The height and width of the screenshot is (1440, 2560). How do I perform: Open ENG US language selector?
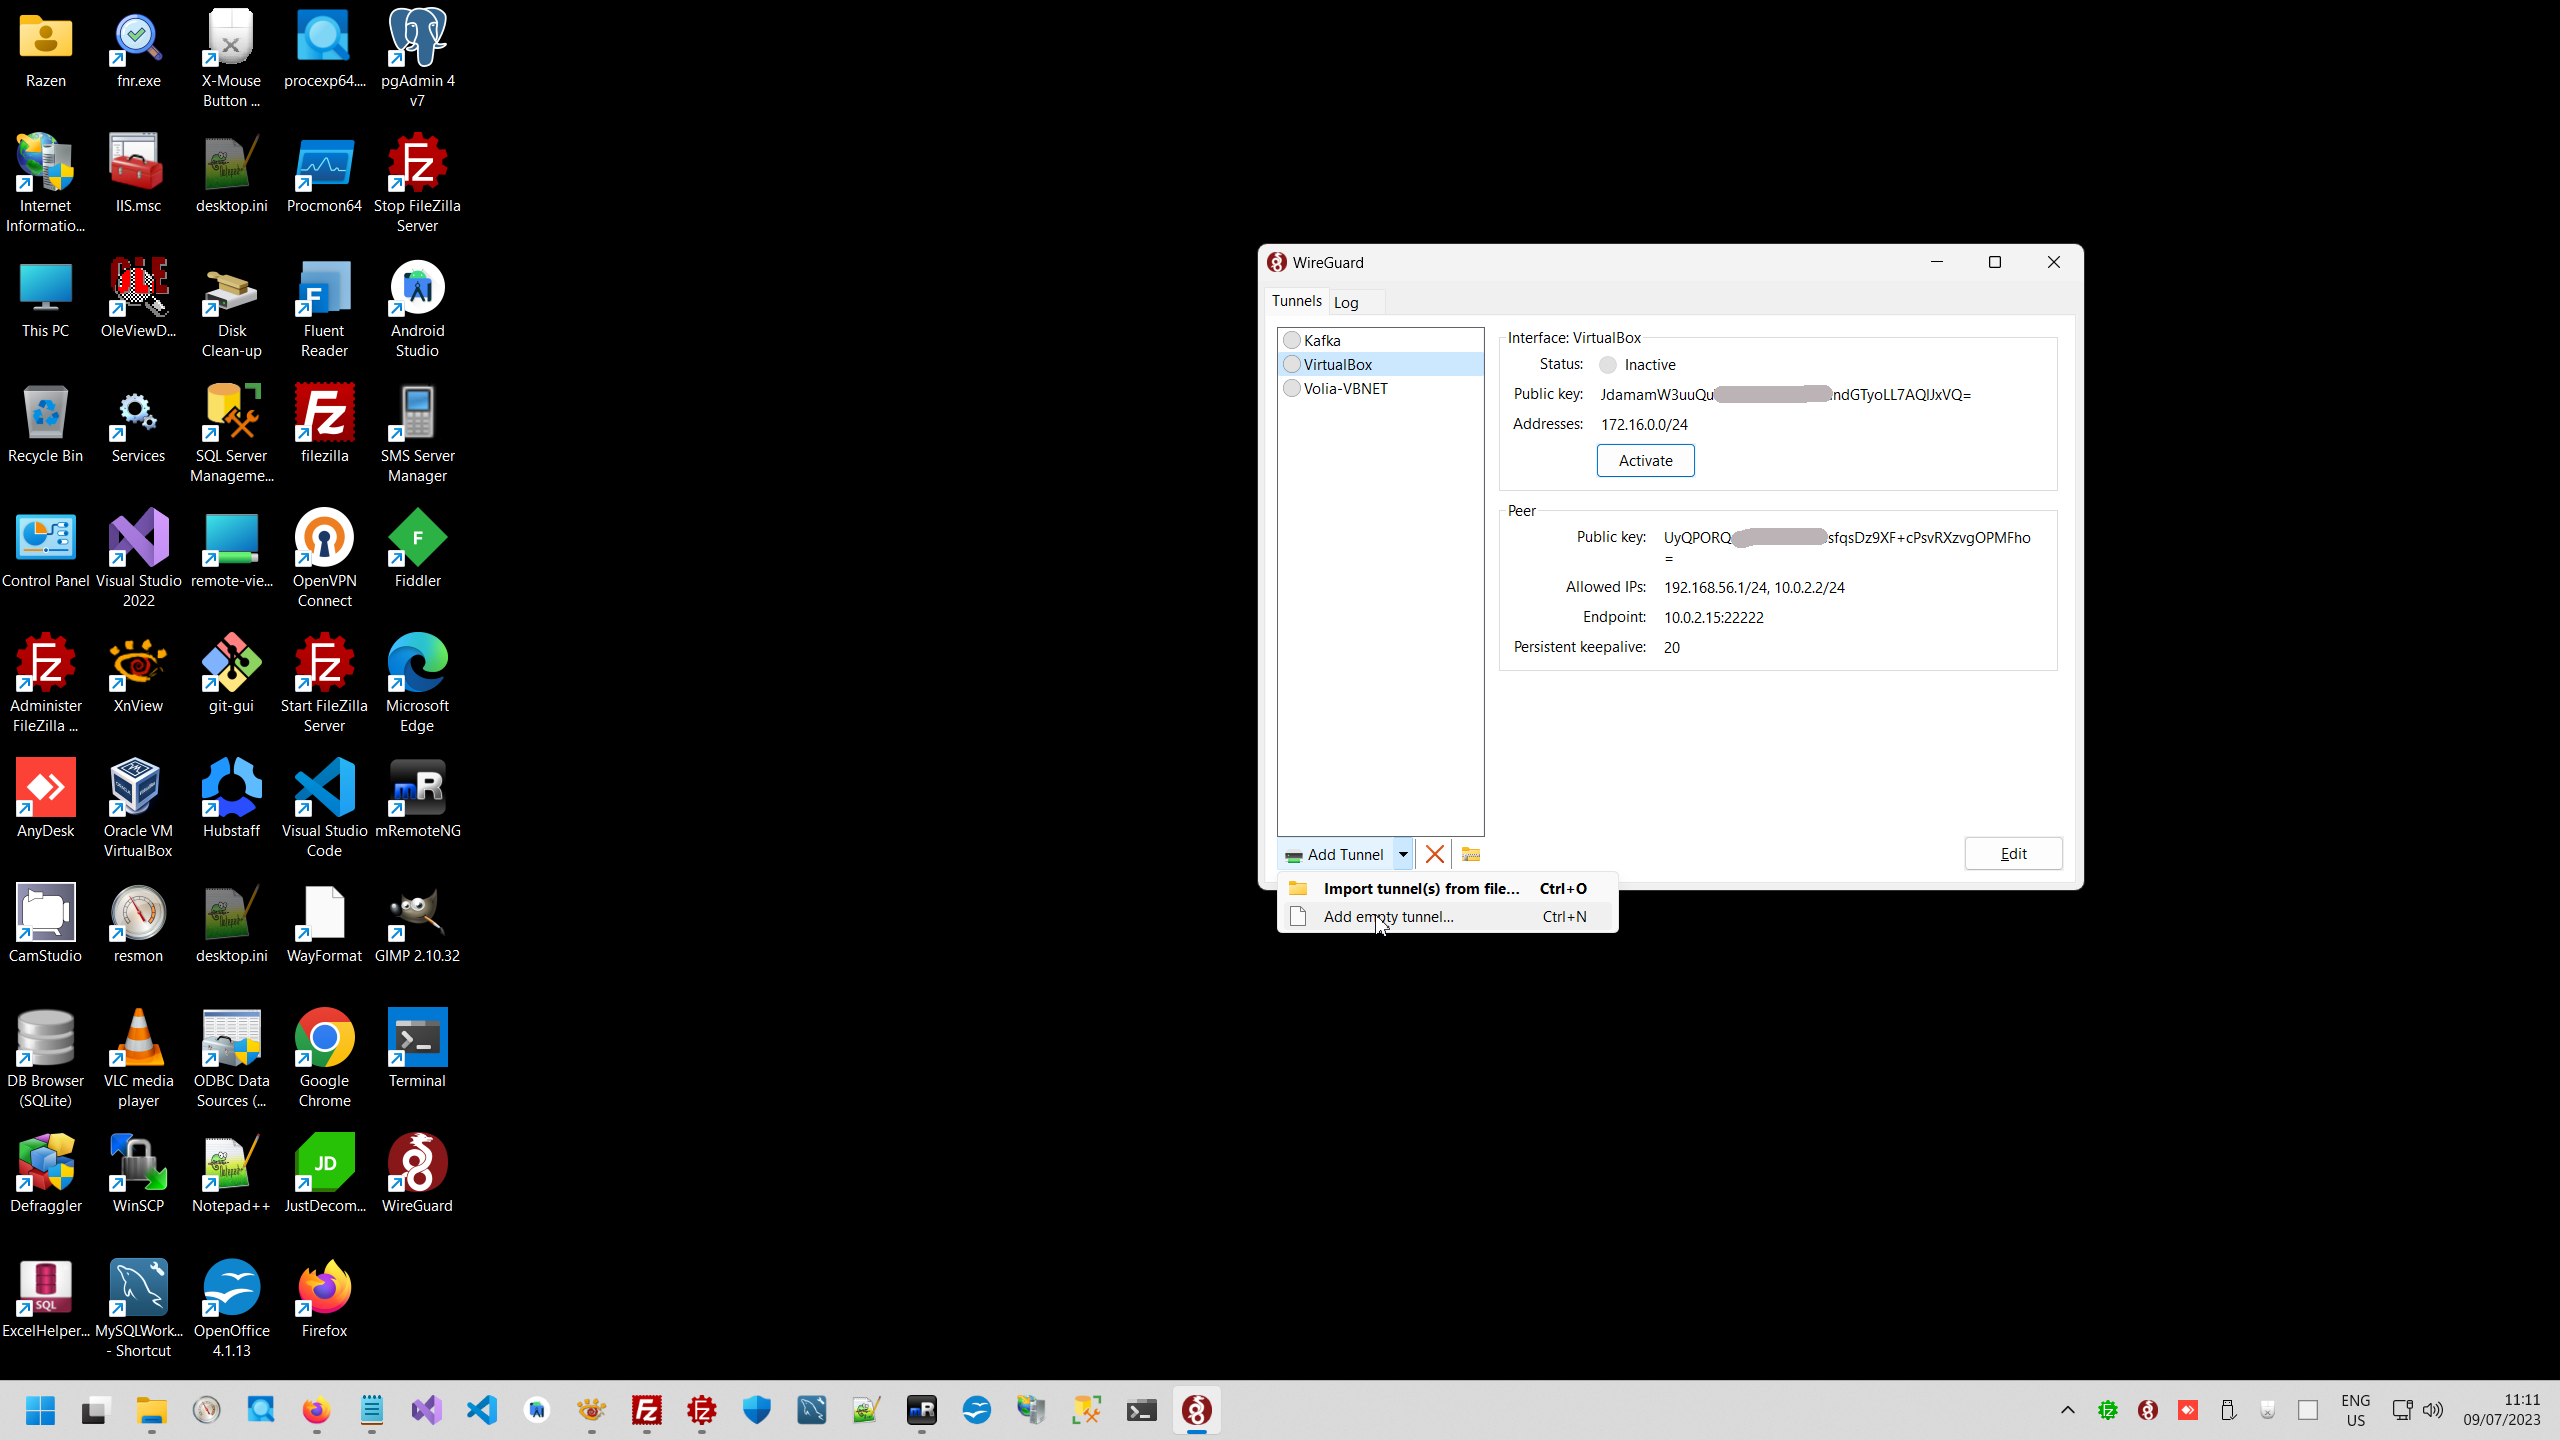(2355, 1410)
